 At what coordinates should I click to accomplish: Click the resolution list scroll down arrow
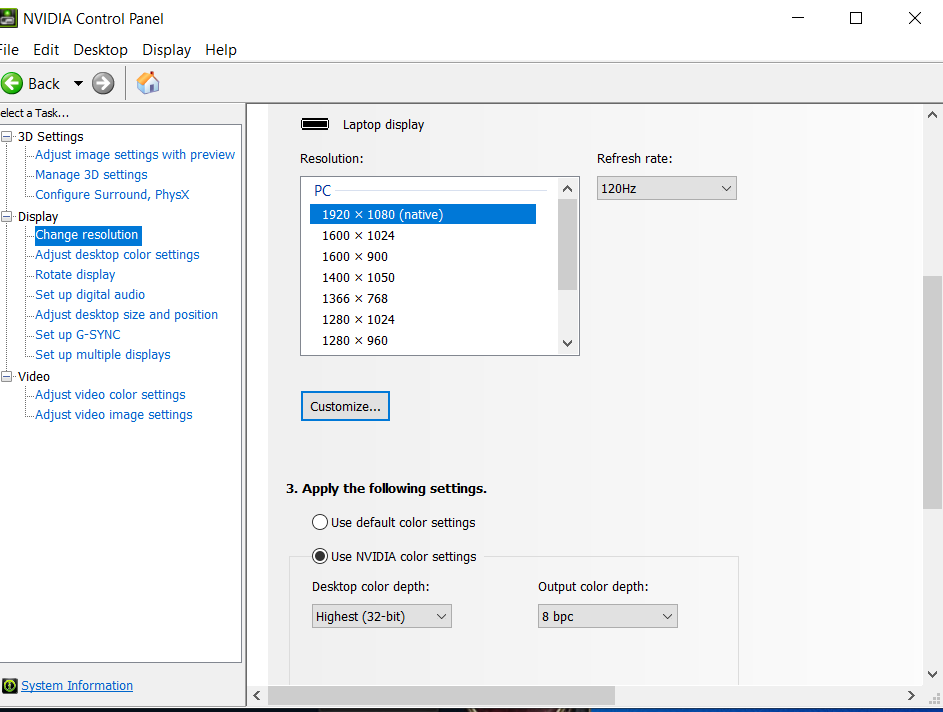coord(568,343)
